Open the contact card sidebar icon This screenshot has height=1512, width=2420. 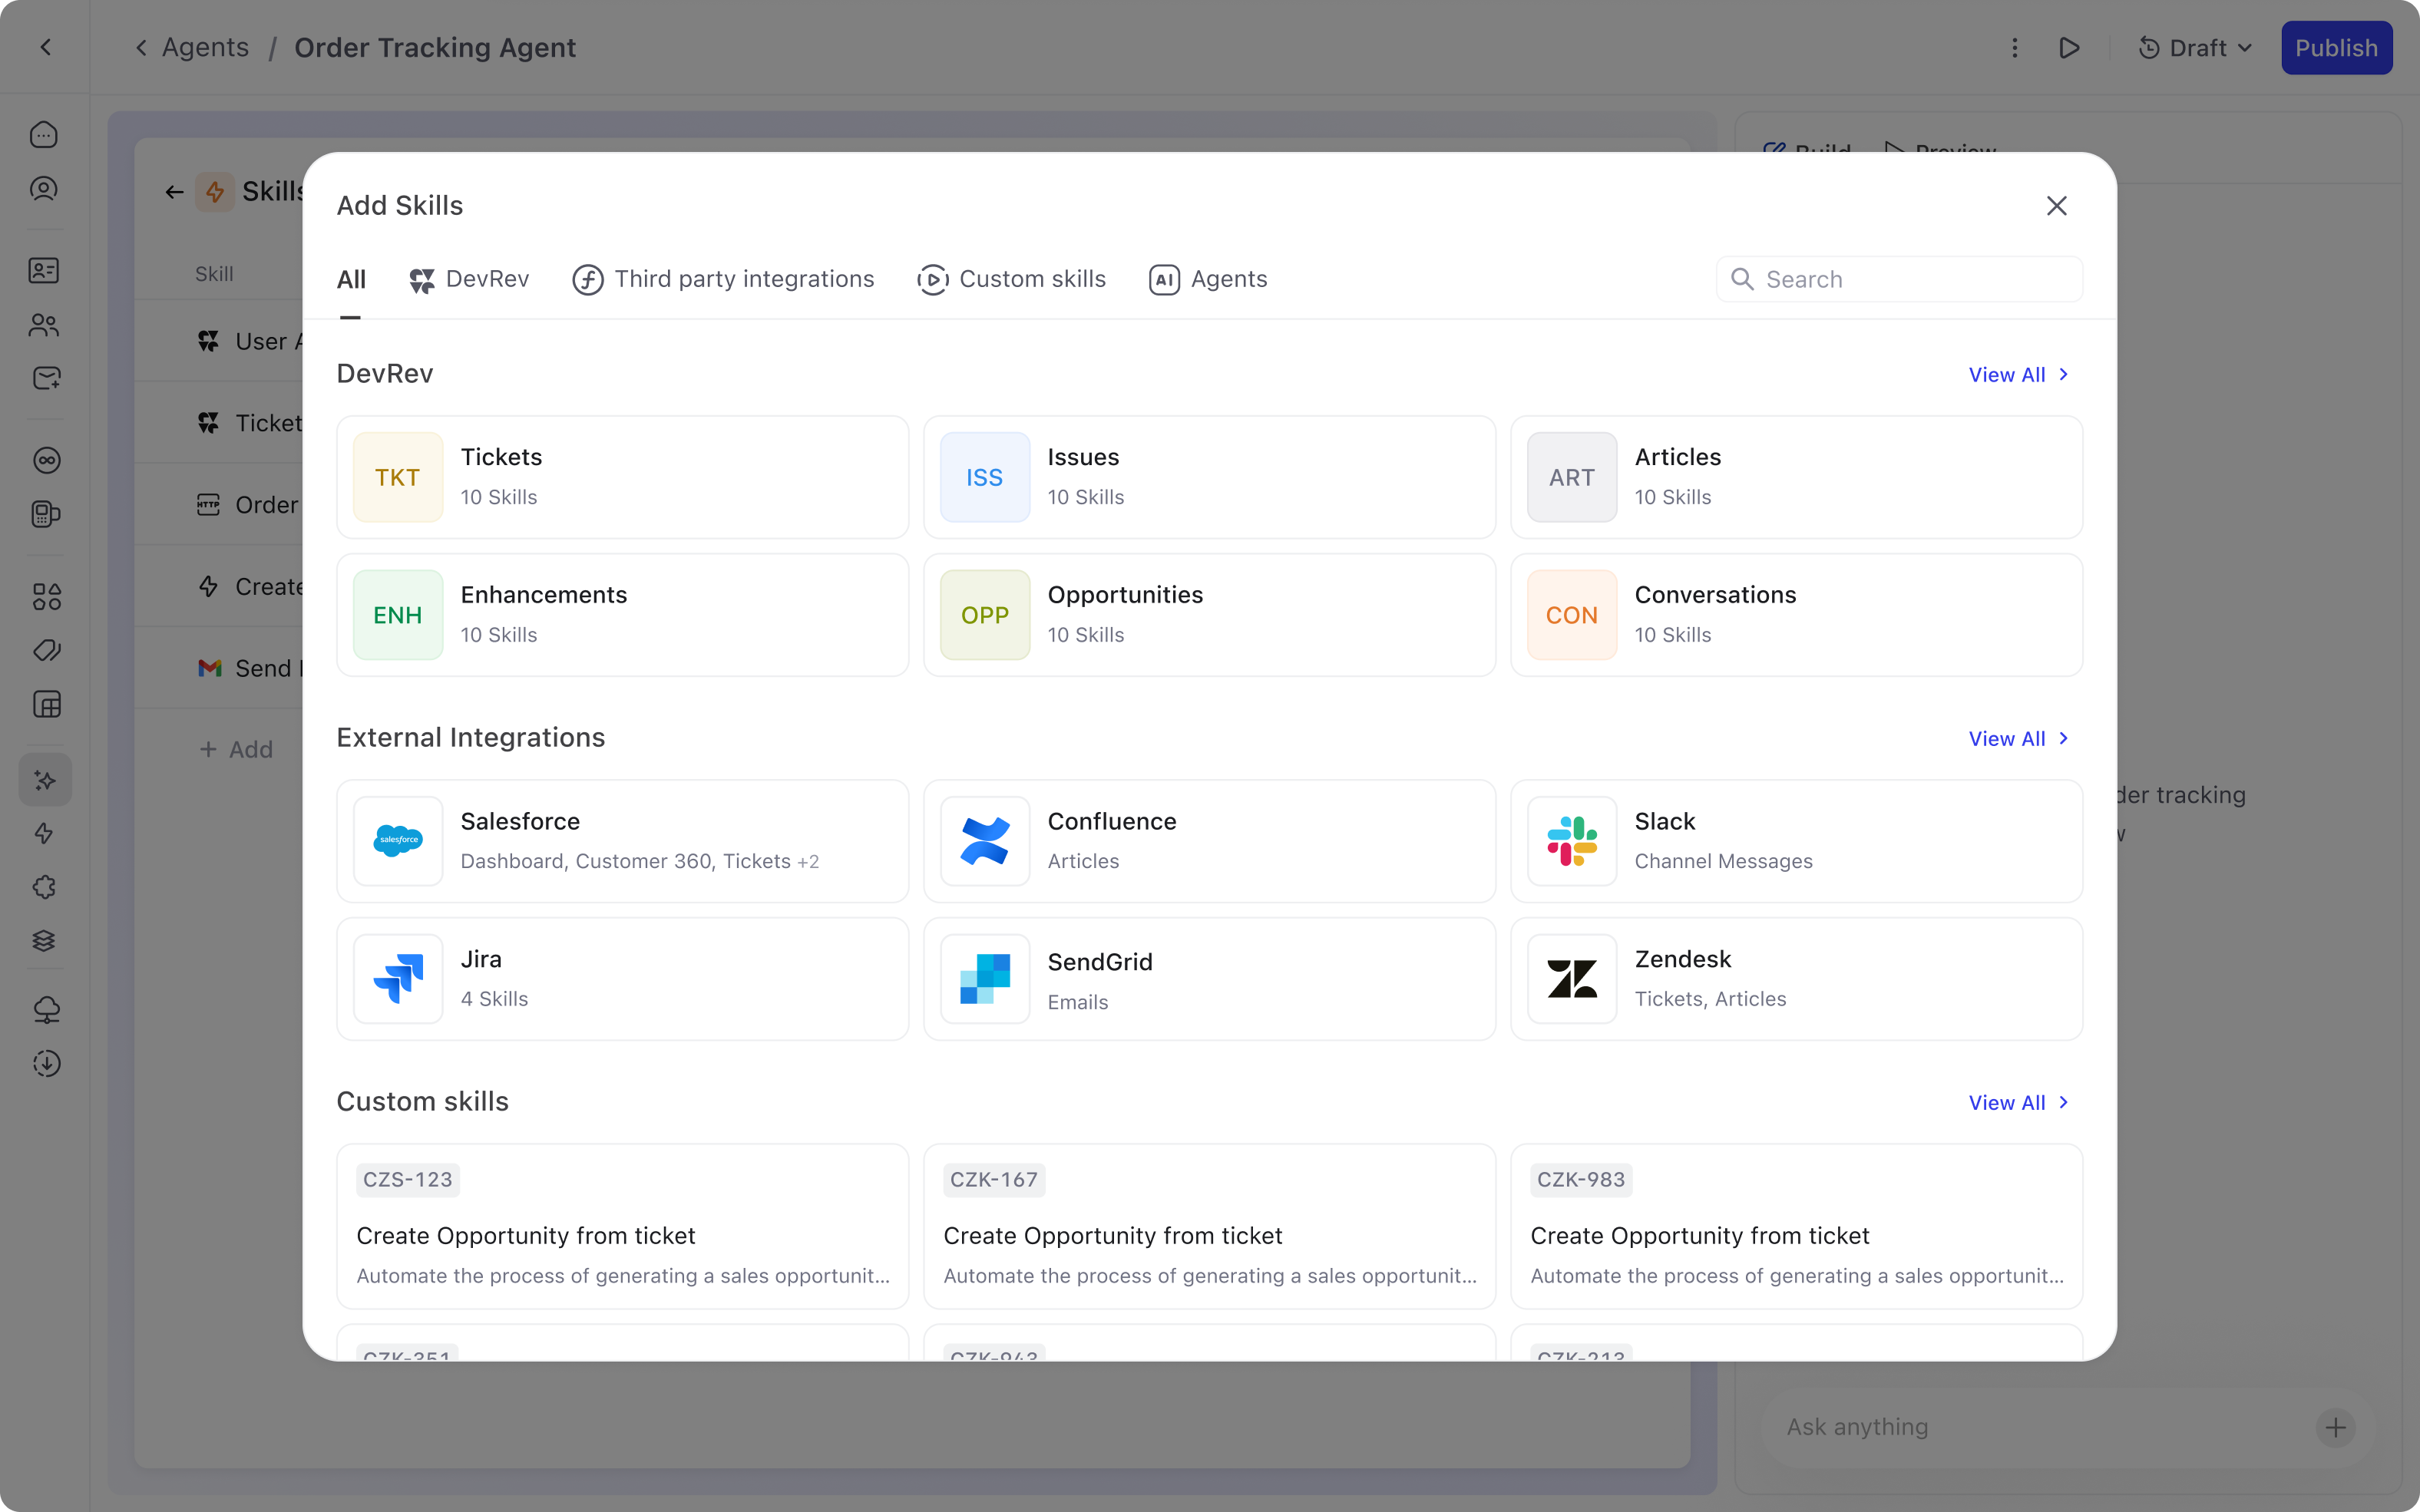44,271
